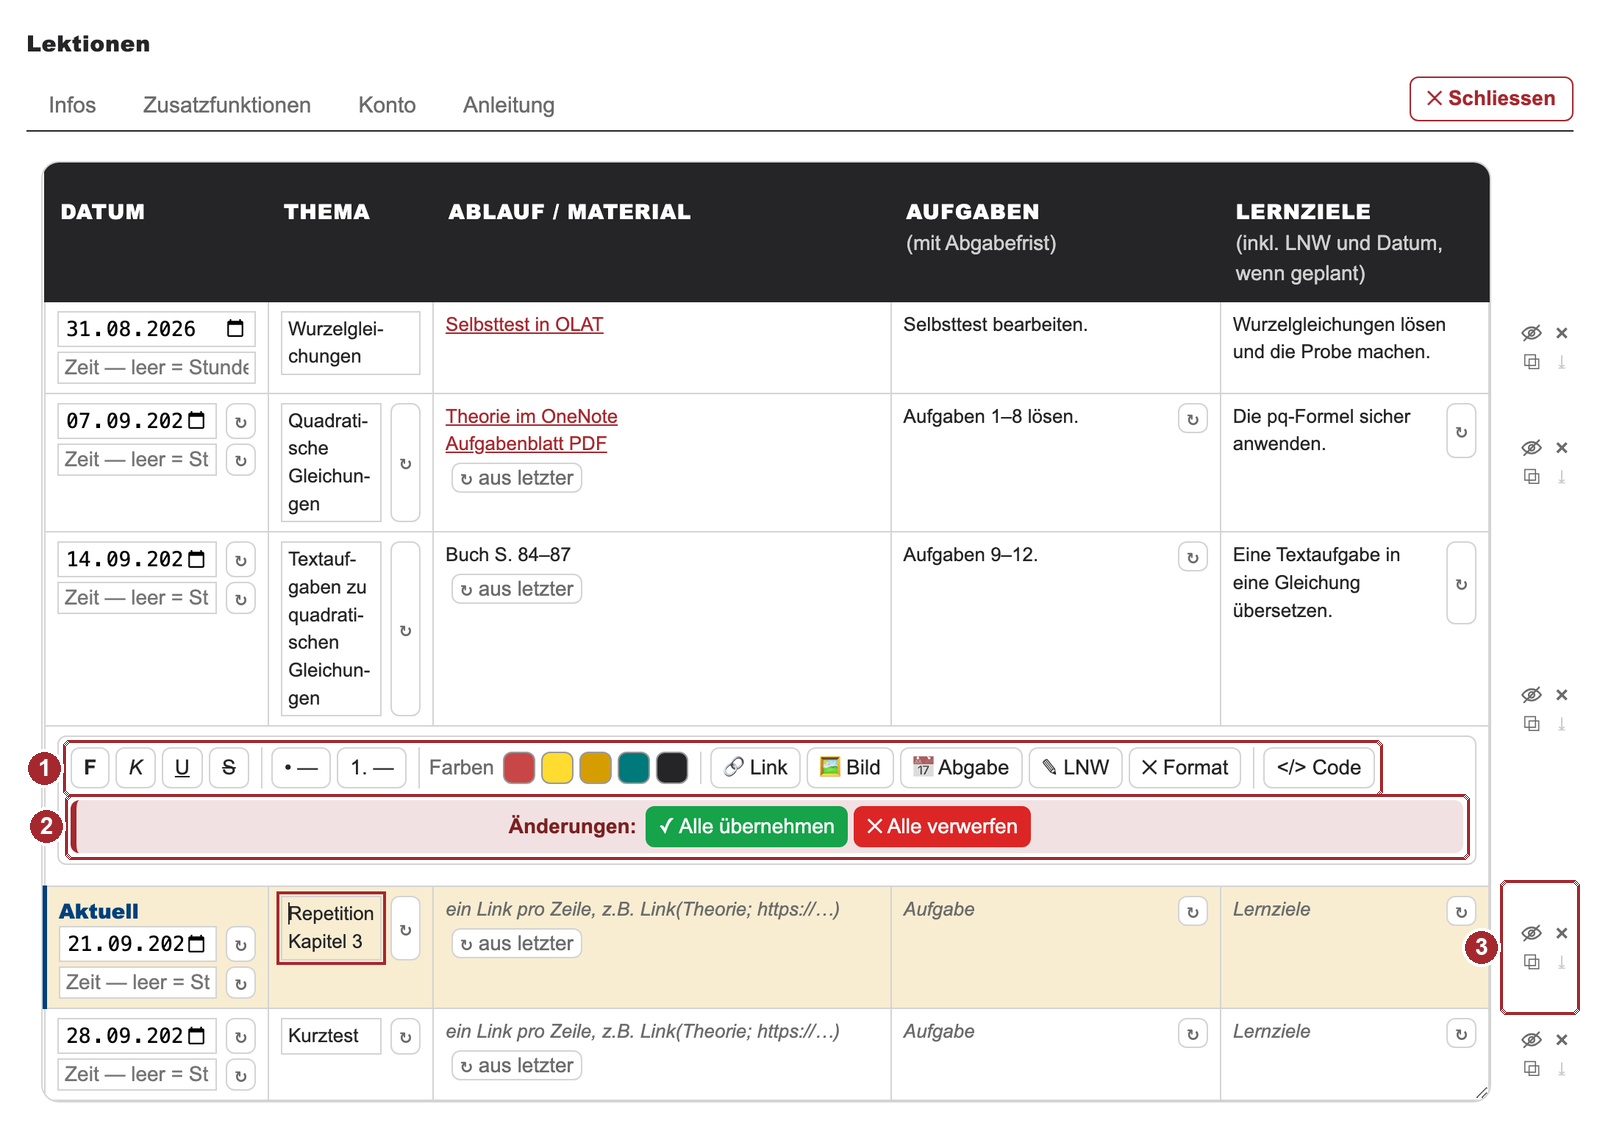This screenshot has height=1126, width=1600.
Task: Open calendar picker for 21.09 date
Action: (197, 944)
